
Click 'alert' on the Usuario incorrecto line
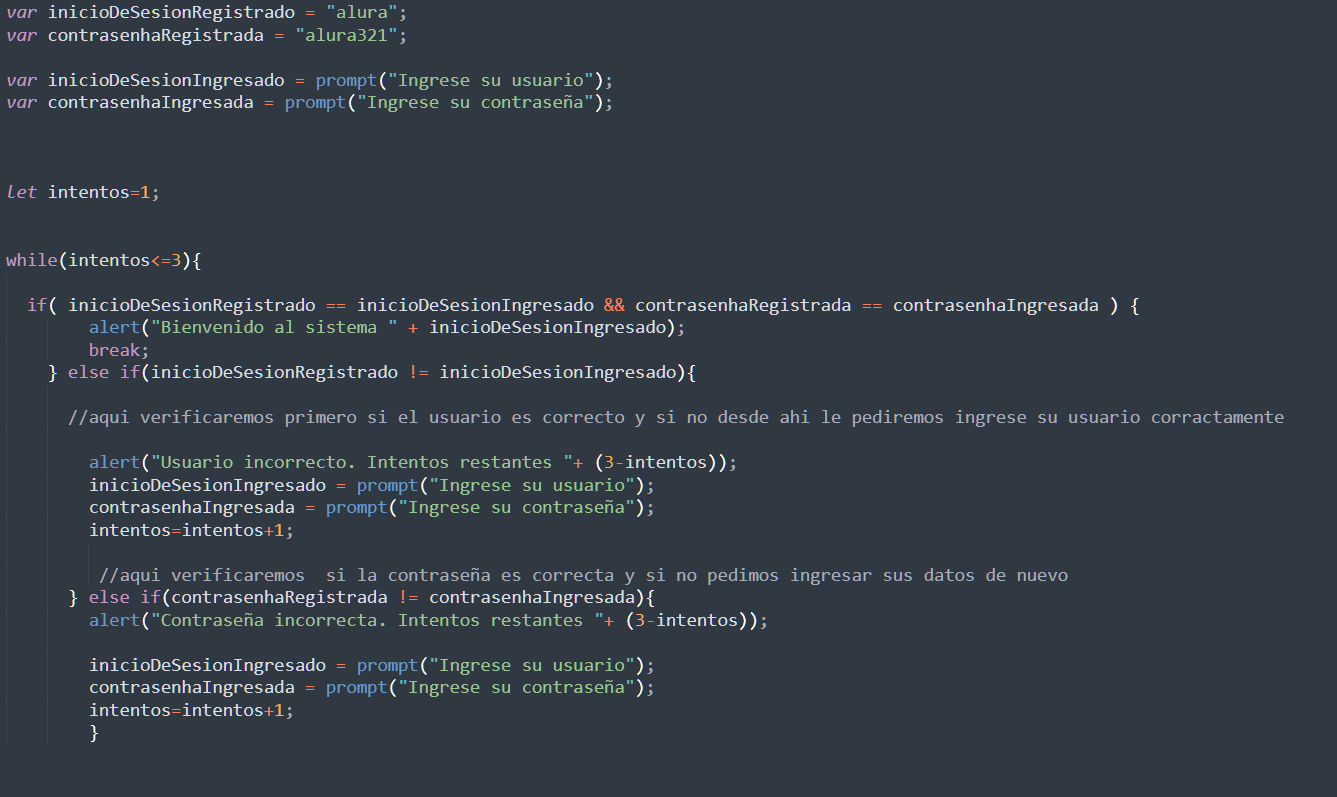115,462
